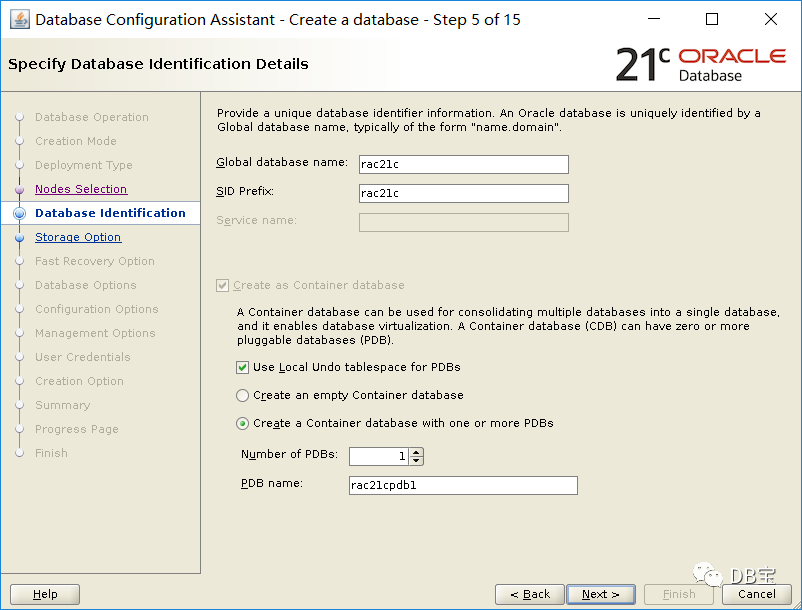802x610 pixels.
Task: Open the Nodes Selection step link
Action: pyautogui.click(x=81, y=189)
